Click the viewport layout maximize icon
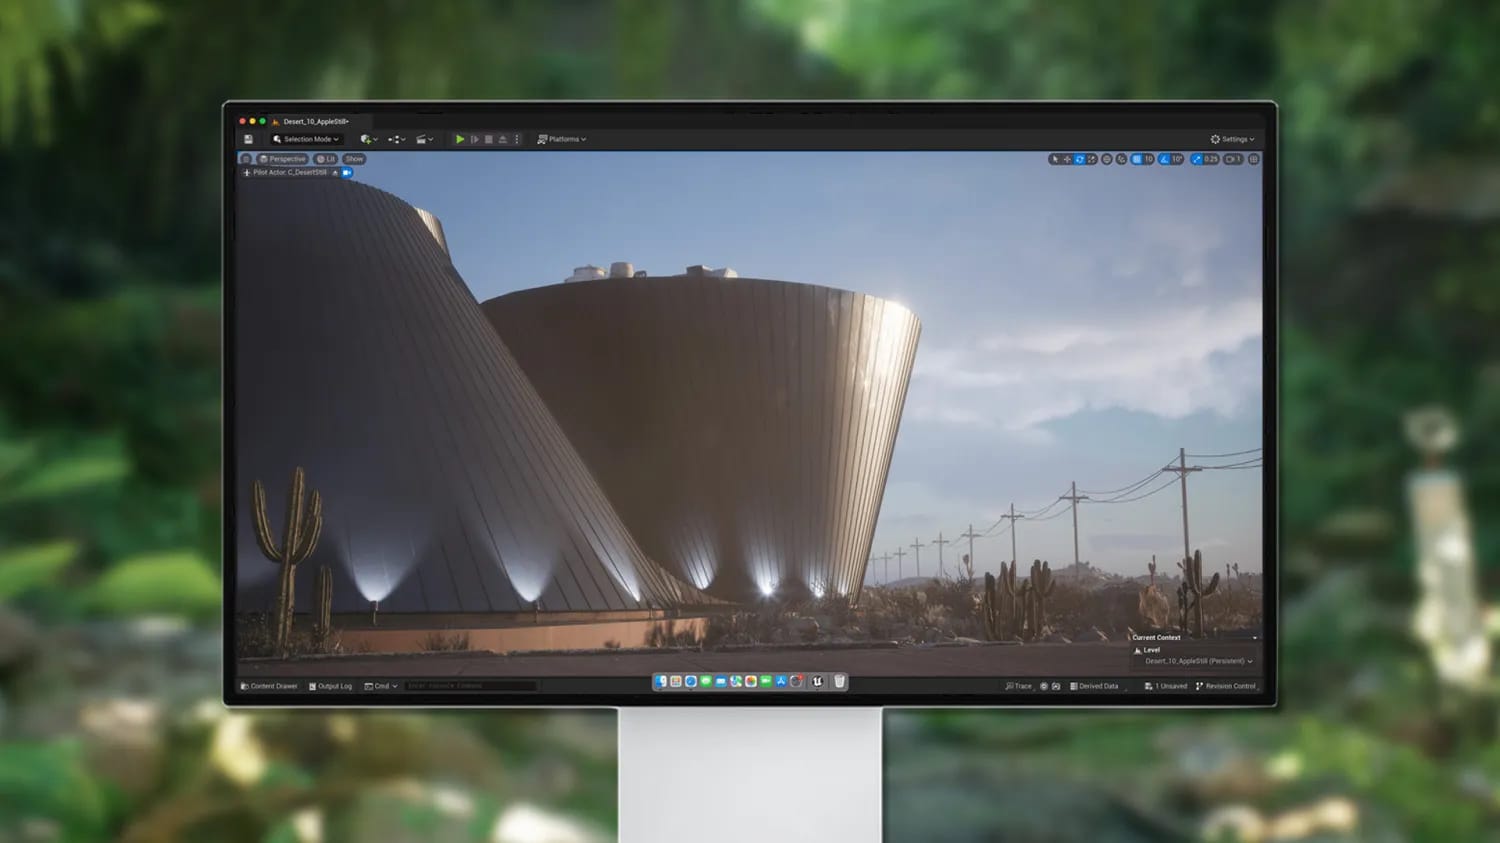This screenshot has width=1500, height=843. coord(1253,159)
